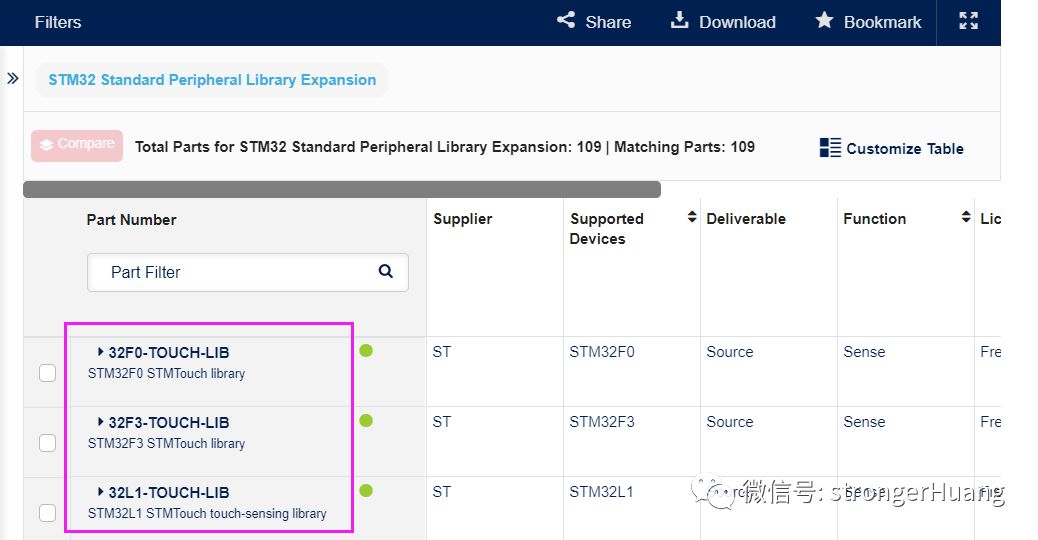Click Customize Table link
This screenshot has height=540, width=1038.
(905, 149)
